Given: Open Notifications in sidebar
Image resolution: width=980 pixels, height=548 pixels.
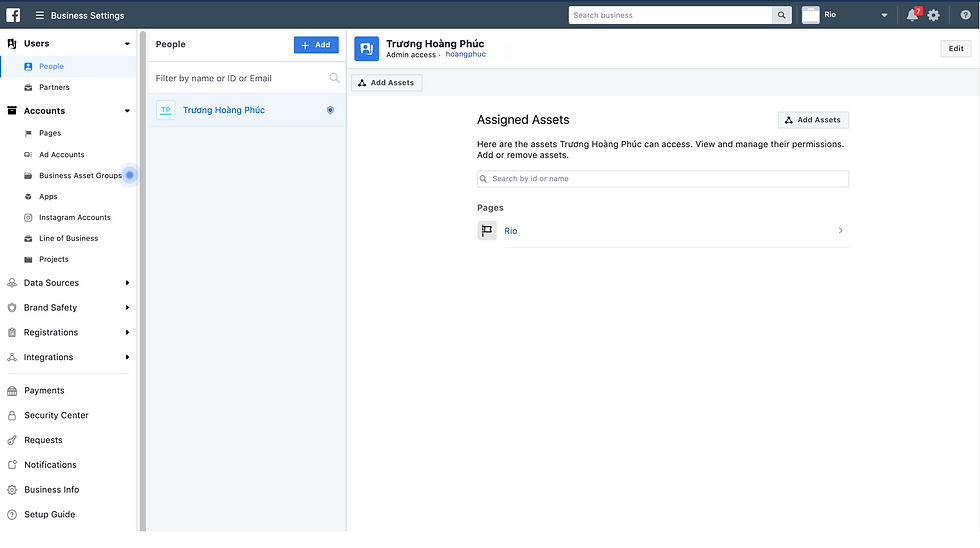Looking at the screenshot, I should pyautogui.click(x=50, y=465).
